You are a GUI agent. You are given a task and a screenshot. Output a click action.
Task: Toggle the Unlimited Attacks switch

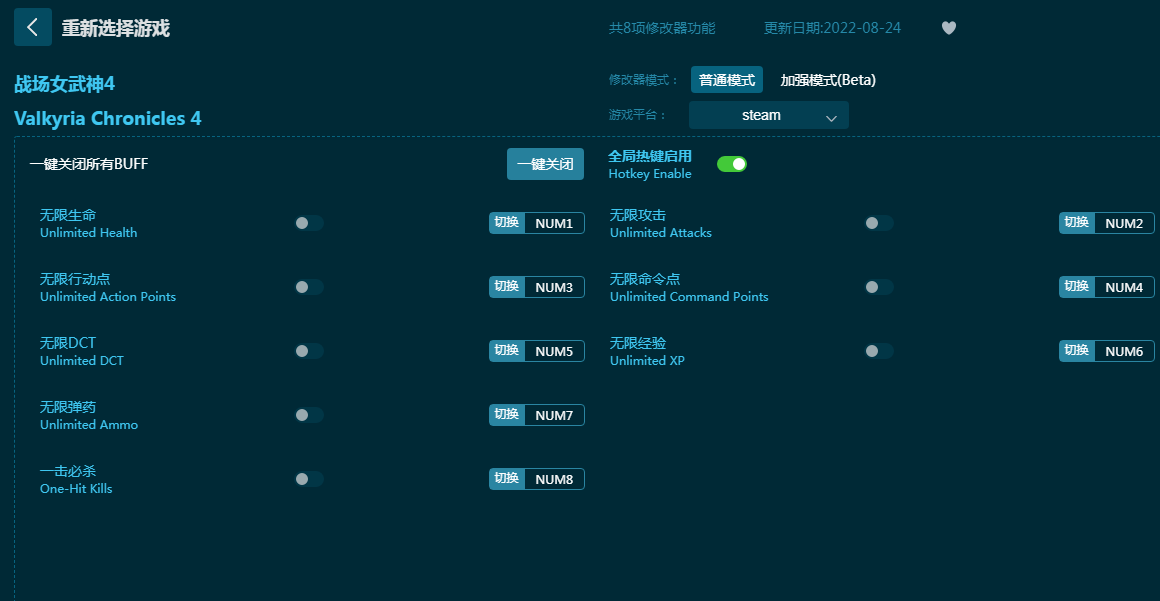coord(879,223)
